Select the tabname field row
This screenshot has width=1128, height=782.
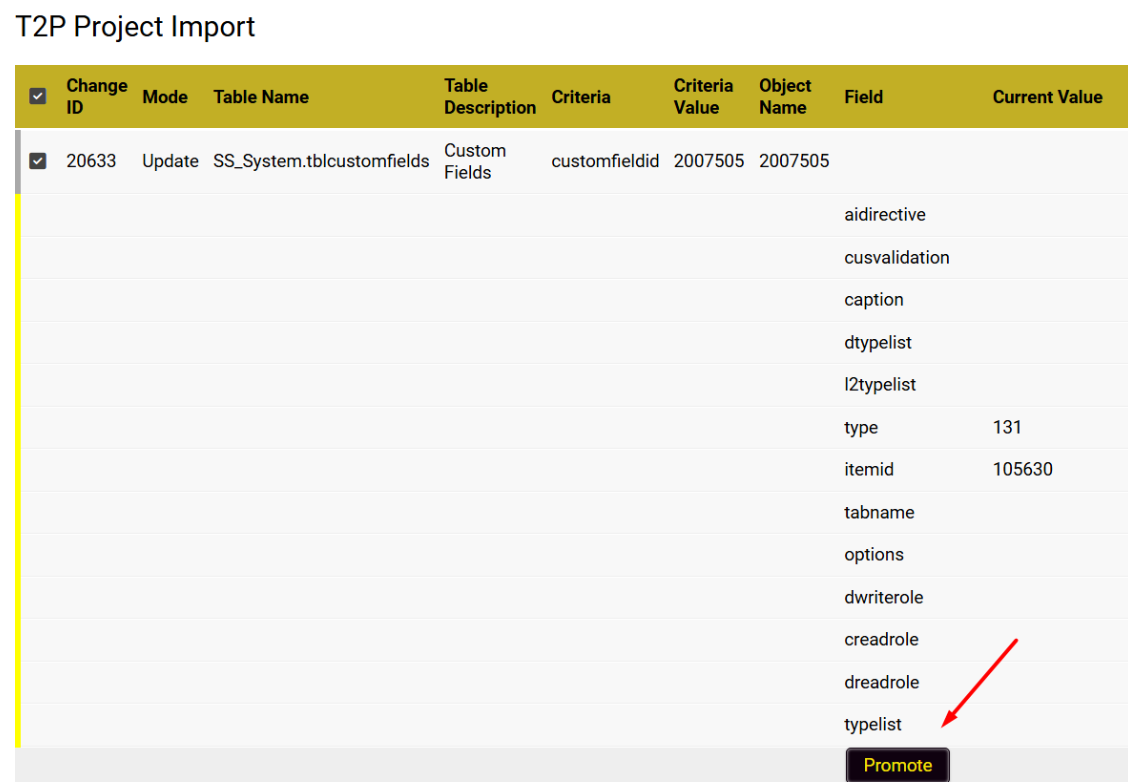[x=574, y=512]
